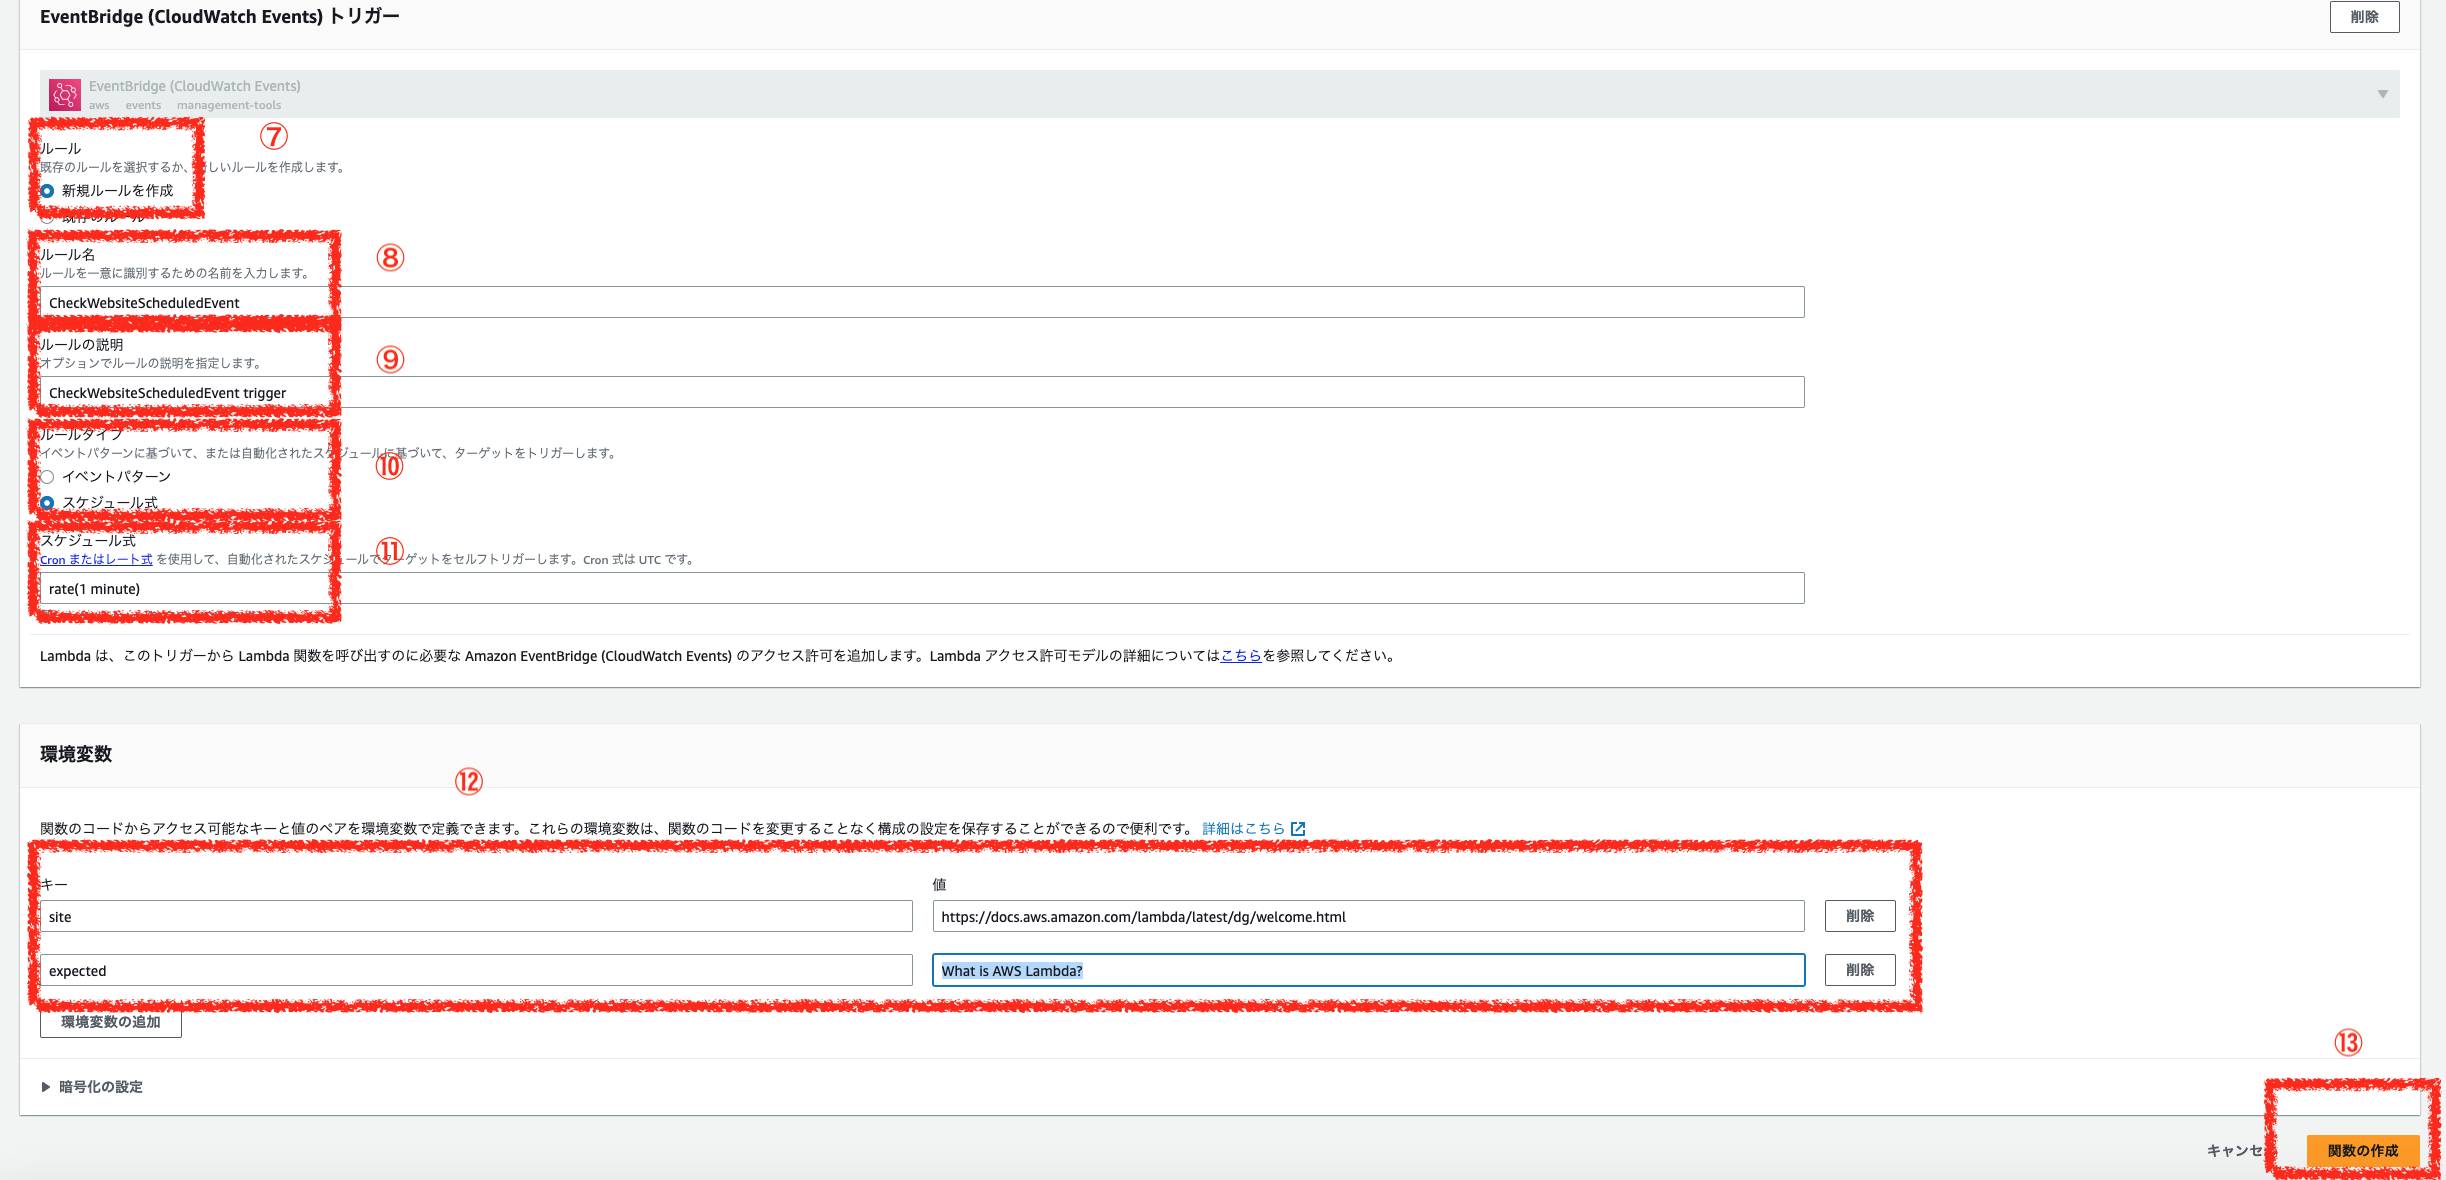2446x1180 pixels.
Task: Open the 詳細はこちら link
Action: click(1243, 829)
